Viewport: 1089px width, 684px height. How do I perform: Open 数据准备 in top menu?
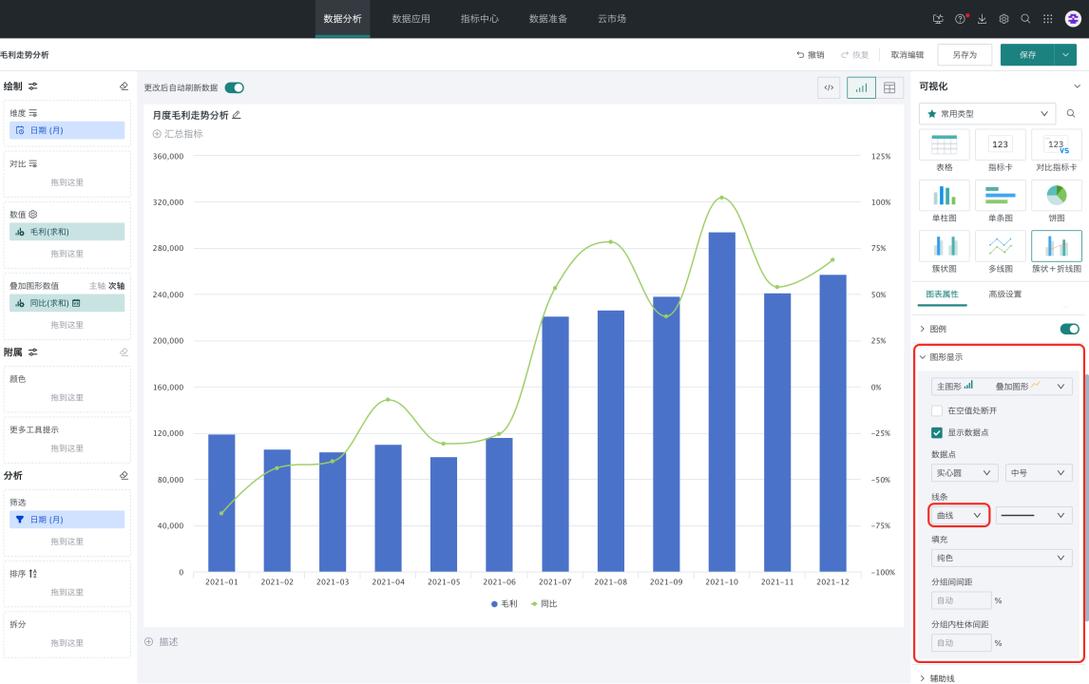pyautogui.click(x=548, y=19)
